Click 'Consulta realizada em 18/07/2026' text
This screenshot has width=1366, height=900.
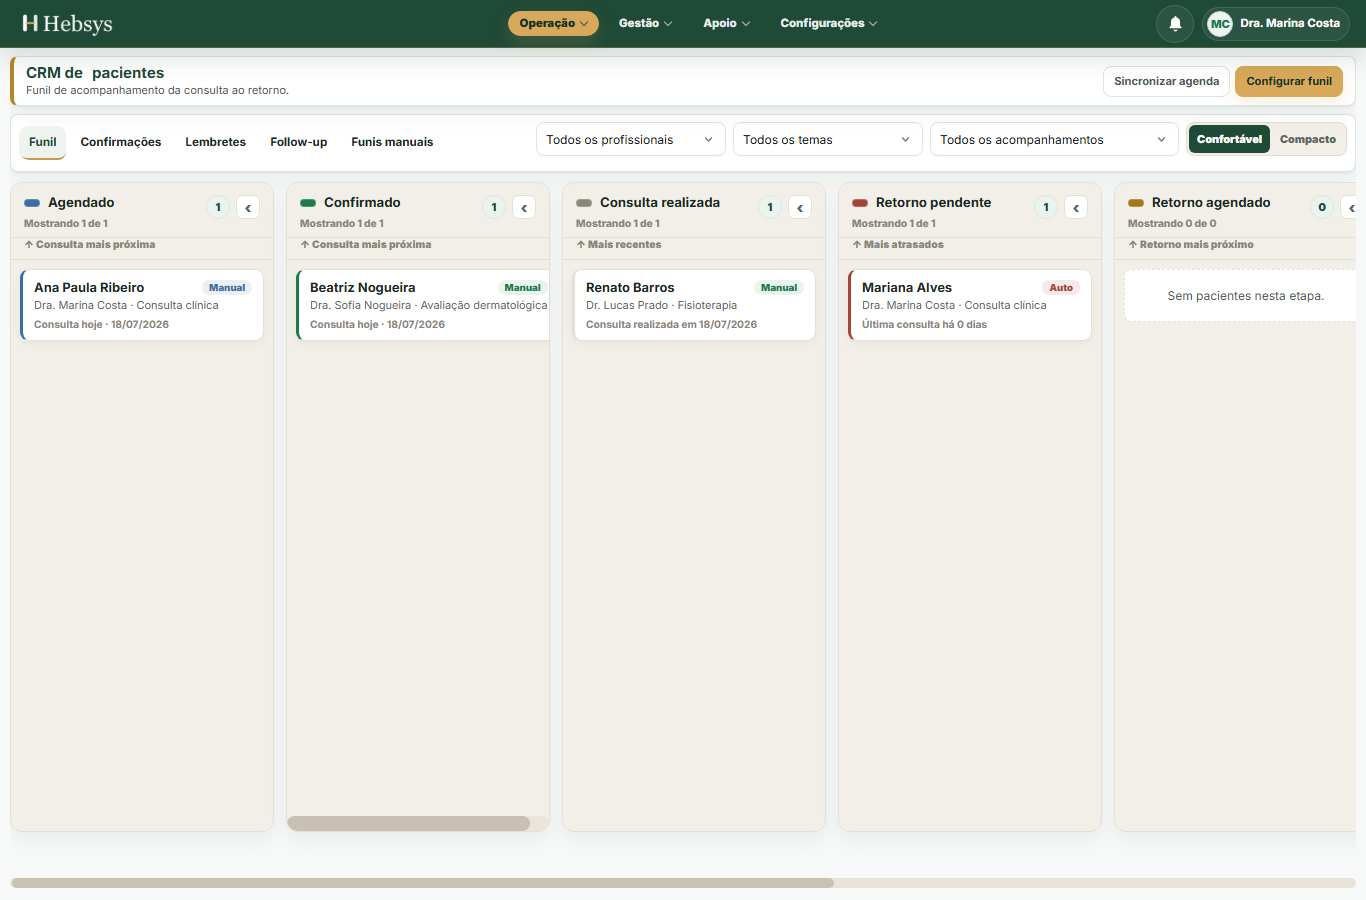pyautogui.click(x=671, y=324)
